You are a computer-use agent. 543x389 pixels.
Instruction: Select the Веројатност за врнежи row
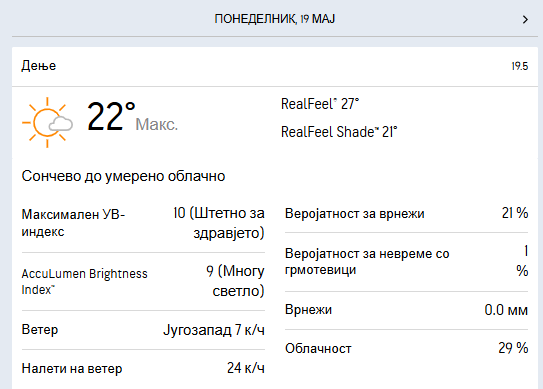point(406,213)
